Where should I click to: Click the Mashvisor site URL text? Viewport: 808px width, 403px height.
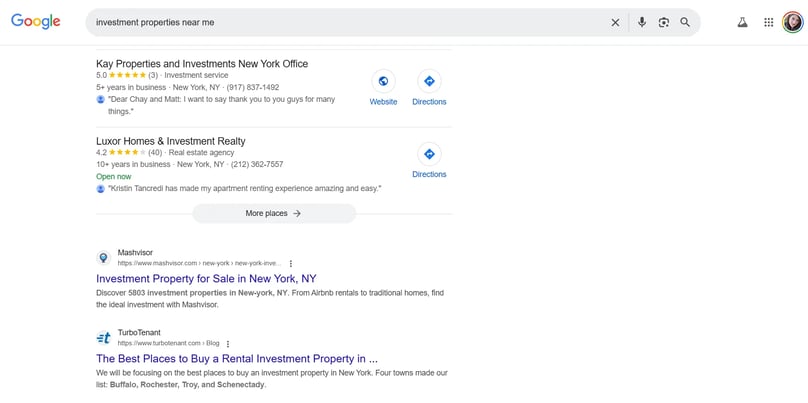[199, 263]
